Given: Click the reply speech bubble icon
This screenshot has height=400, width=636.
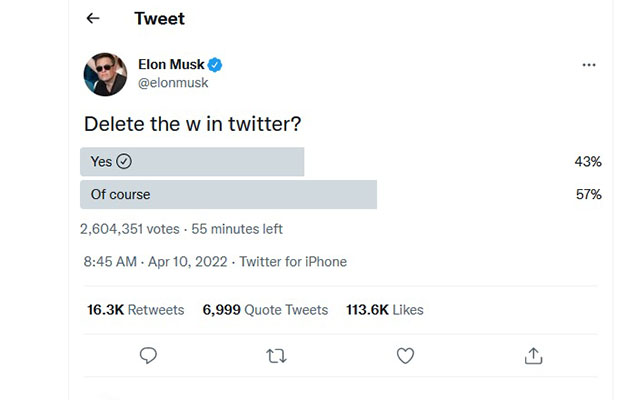Looking at the screenshot, I should coord(148,355).
